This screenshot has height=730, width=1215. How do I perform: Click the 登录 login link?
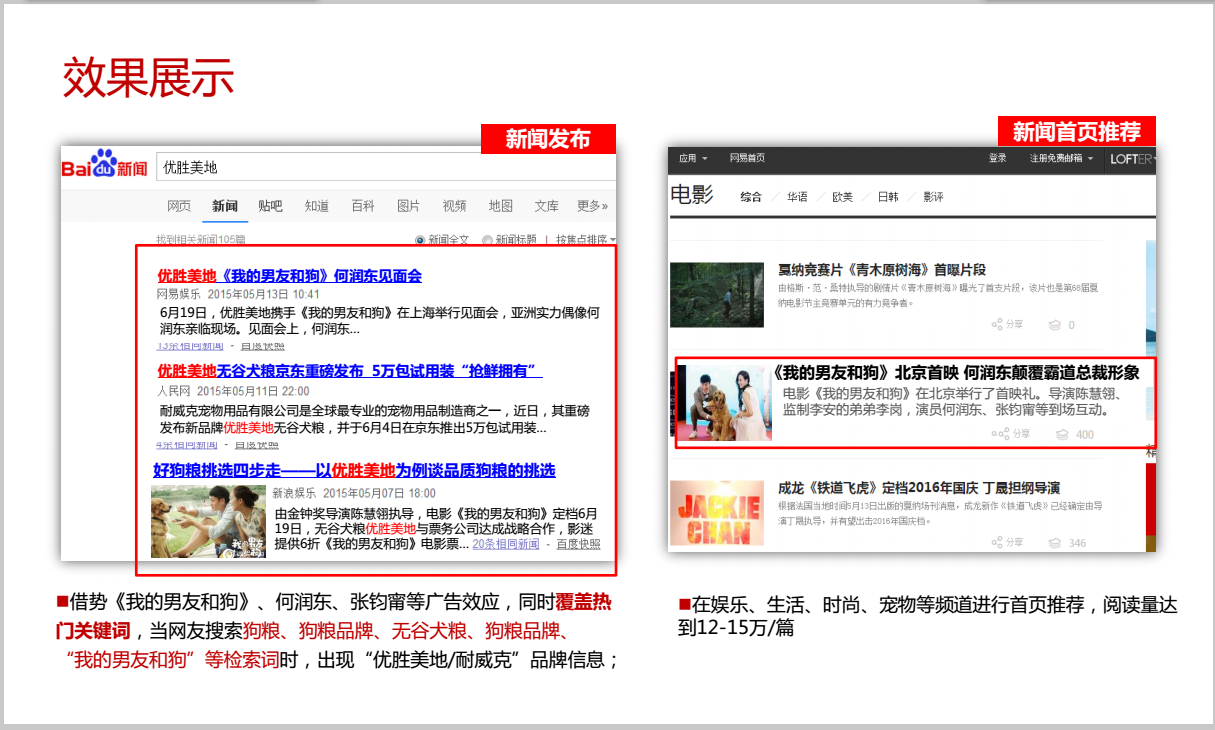(997, 158)
